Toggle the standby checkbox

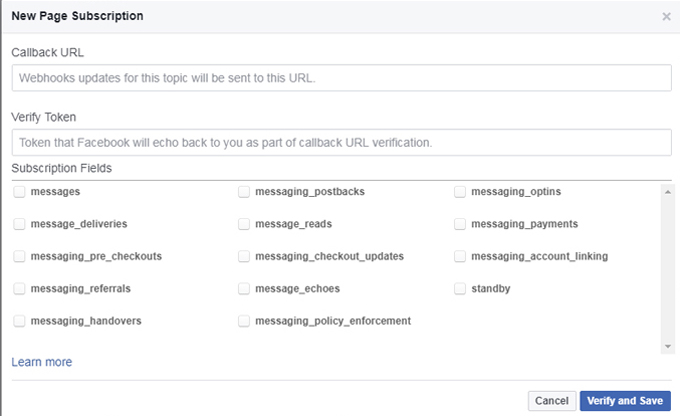pyautogui.click(x=460, y=288)
